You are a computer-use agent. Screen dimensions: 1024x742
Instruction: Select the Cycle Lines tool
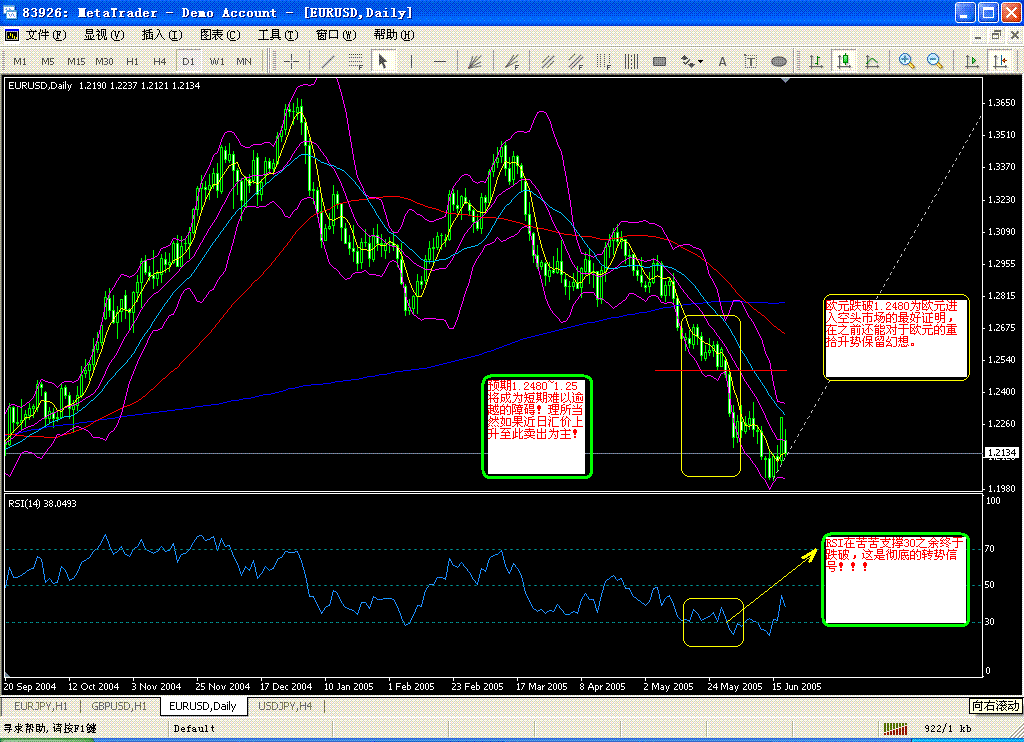(x=632, y=61)
